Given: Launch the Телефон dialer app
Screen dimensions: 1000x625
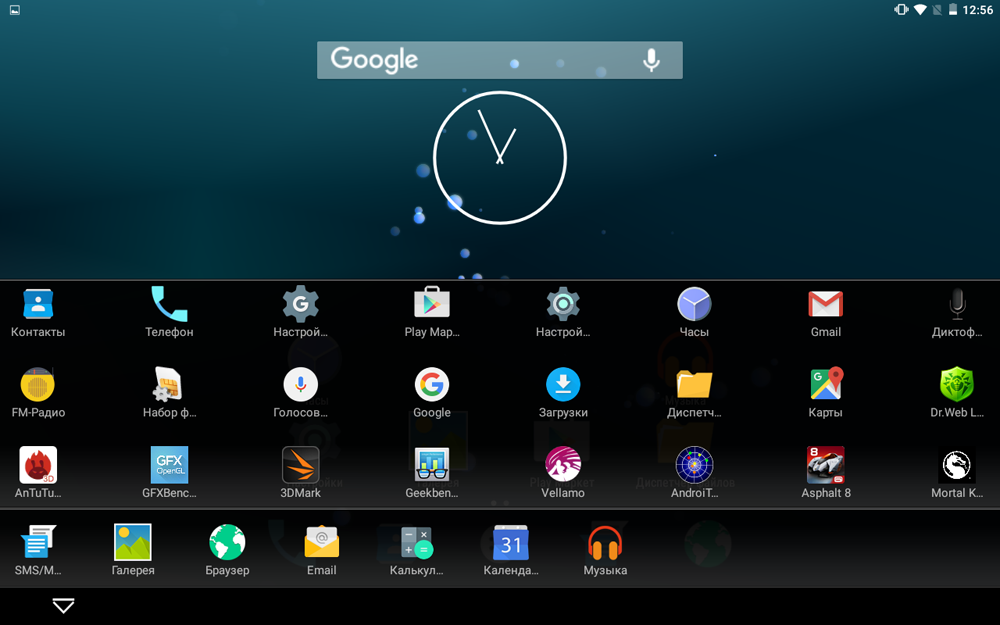Looking at the screenshot, I should coord(169,304).
